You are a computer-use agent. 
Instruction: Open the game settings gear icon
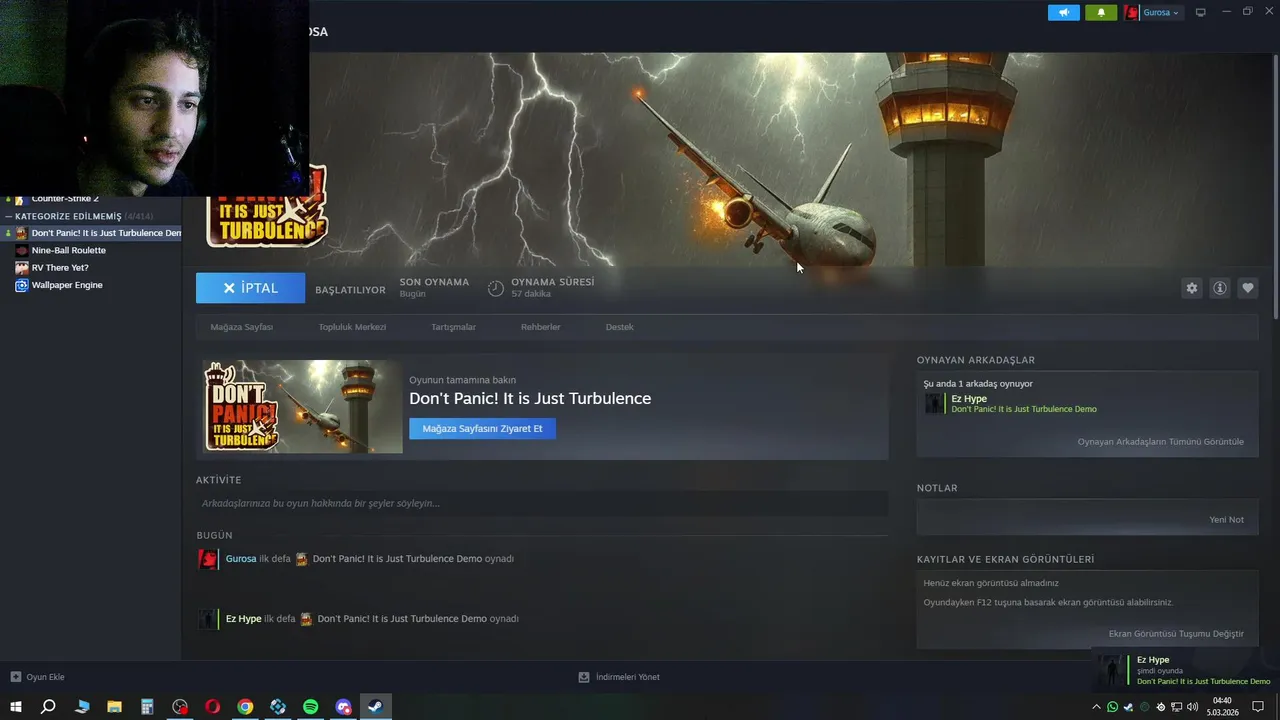(1192, 288)
